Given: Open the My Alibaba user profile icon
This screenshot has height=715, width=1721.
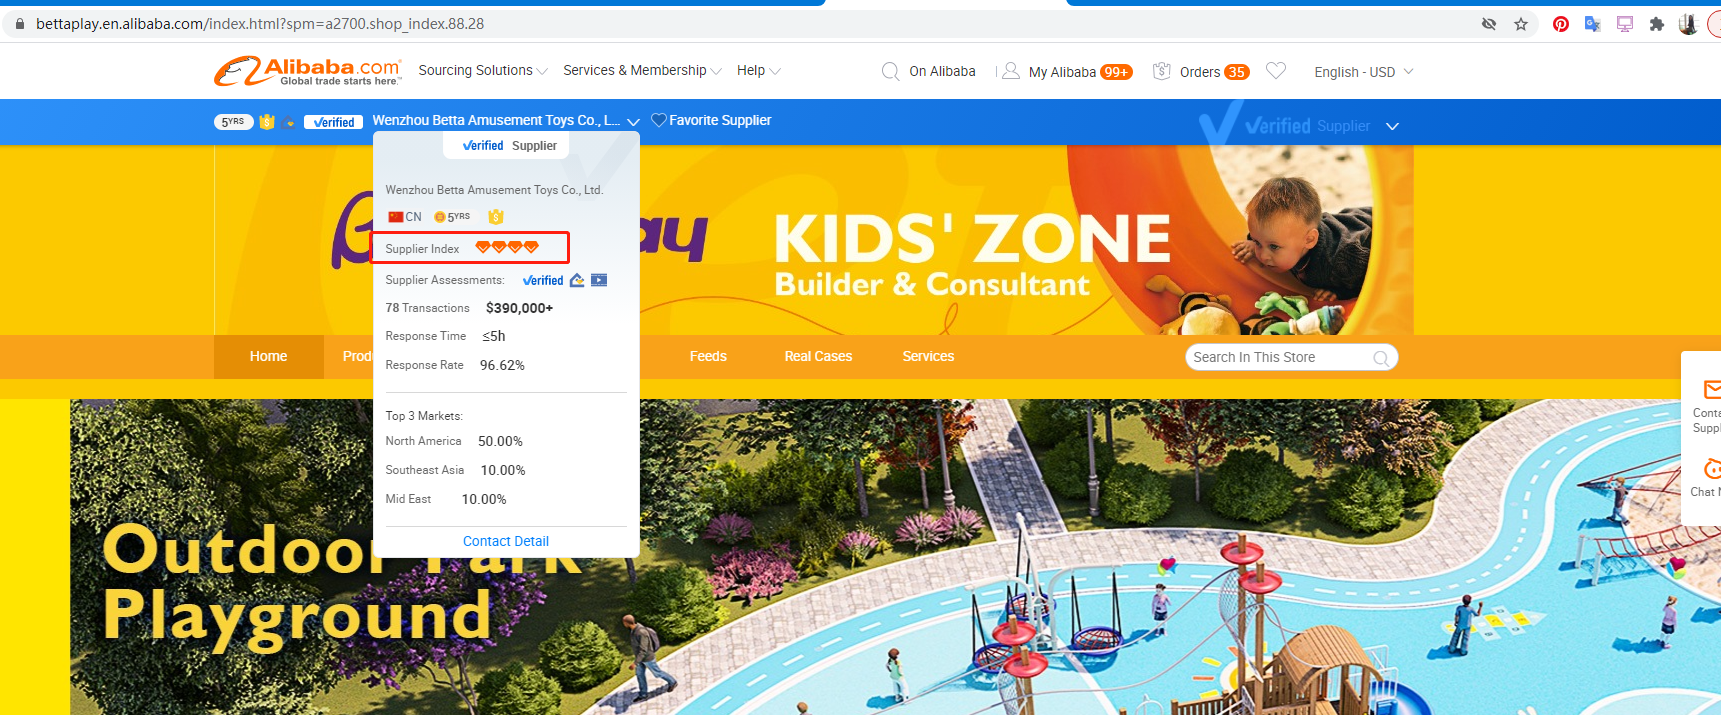Looking at the screenshot, I should tap(1011, 71).
